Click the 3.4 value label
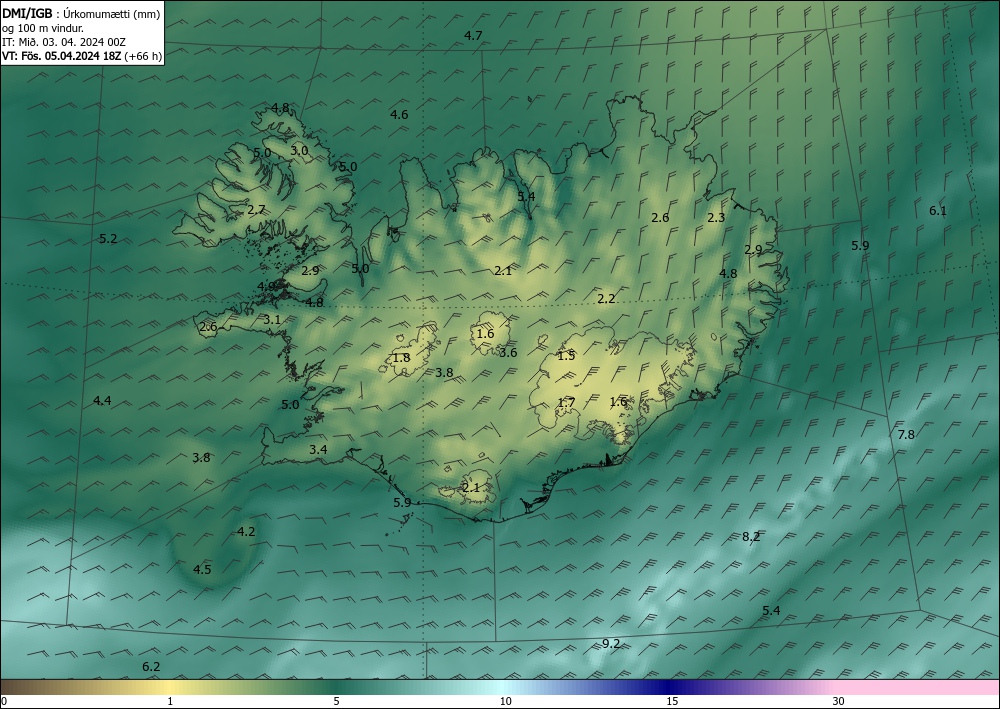The height and width of the screenshot is (709, 1000). tap(318, 450)
